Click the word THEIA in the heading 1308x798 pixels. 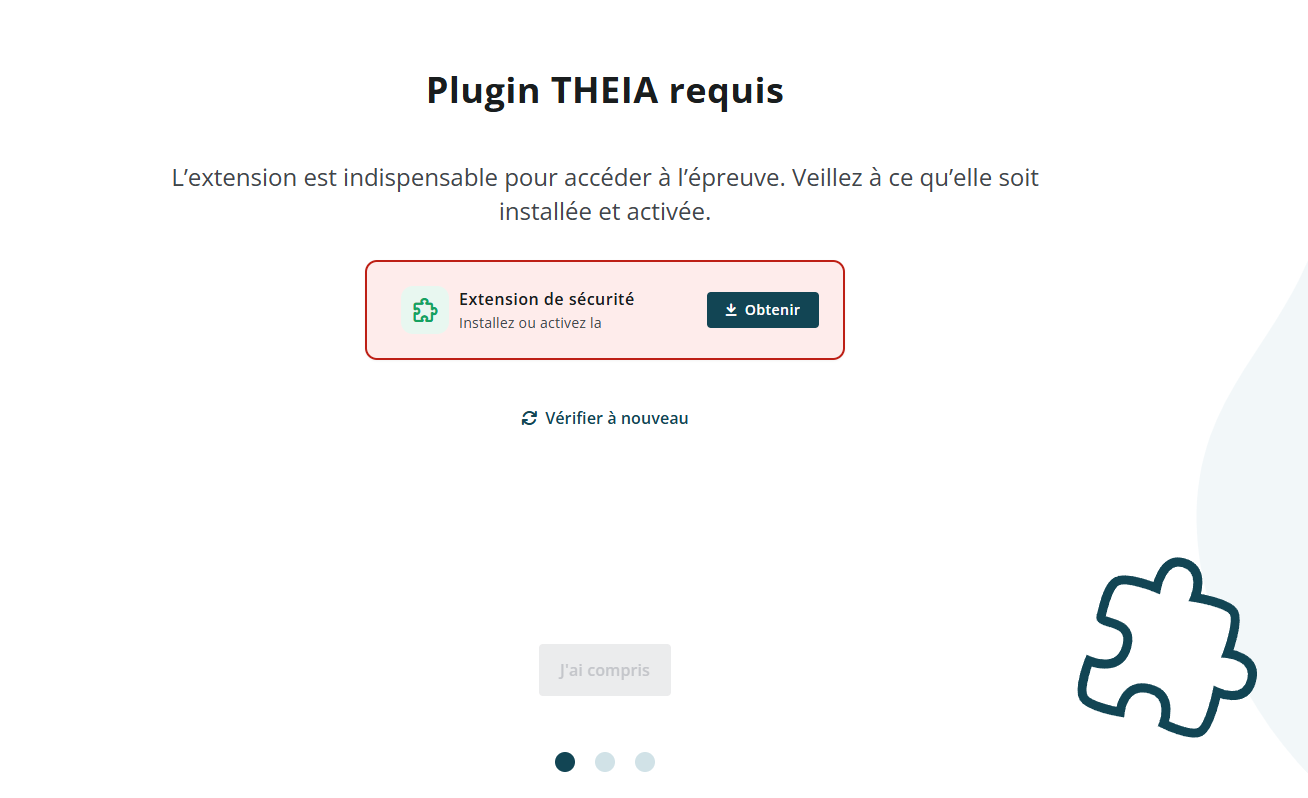point(605,91)
